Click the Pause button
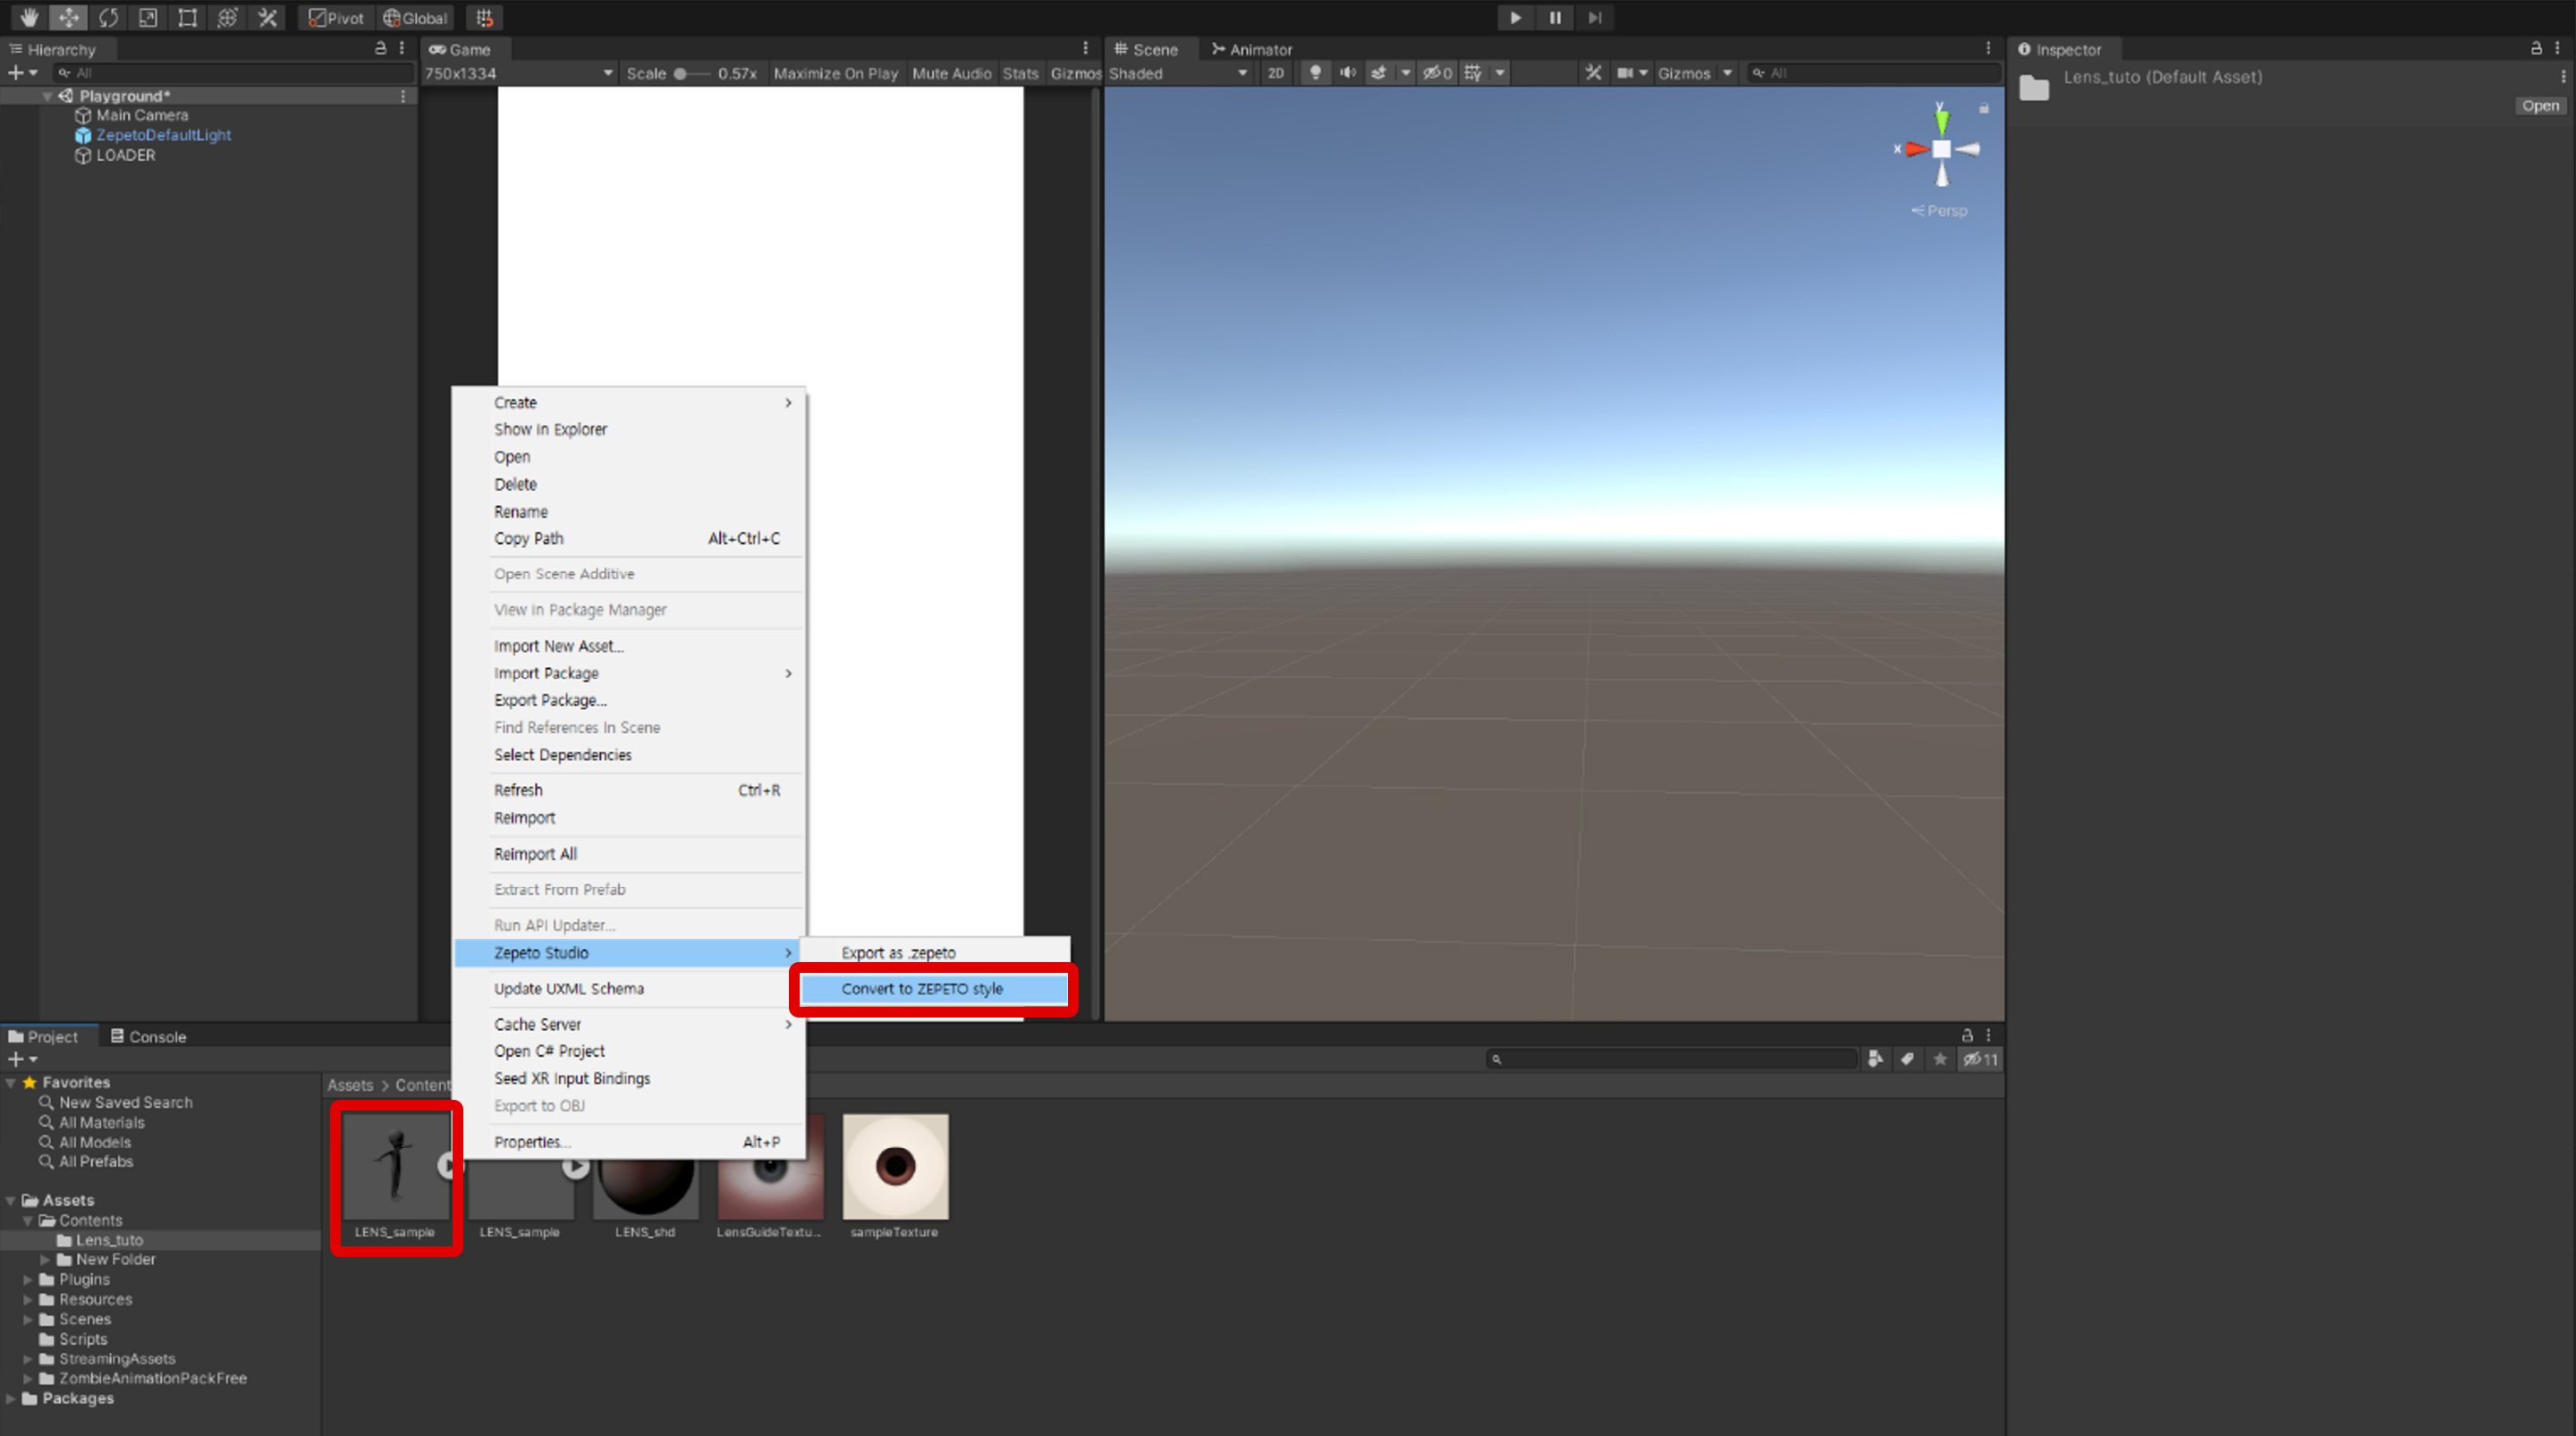 1555,17
